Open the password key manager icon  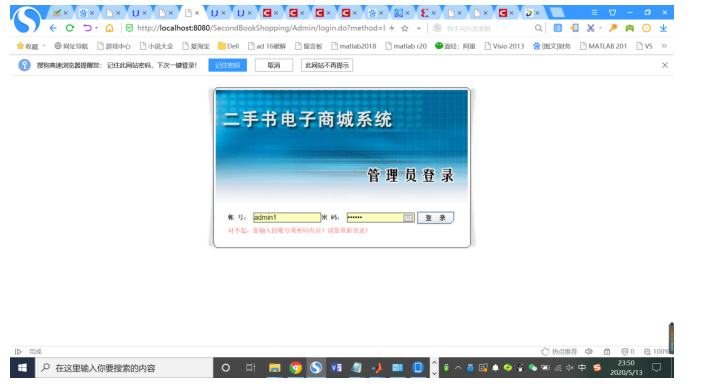pos(612,28)
